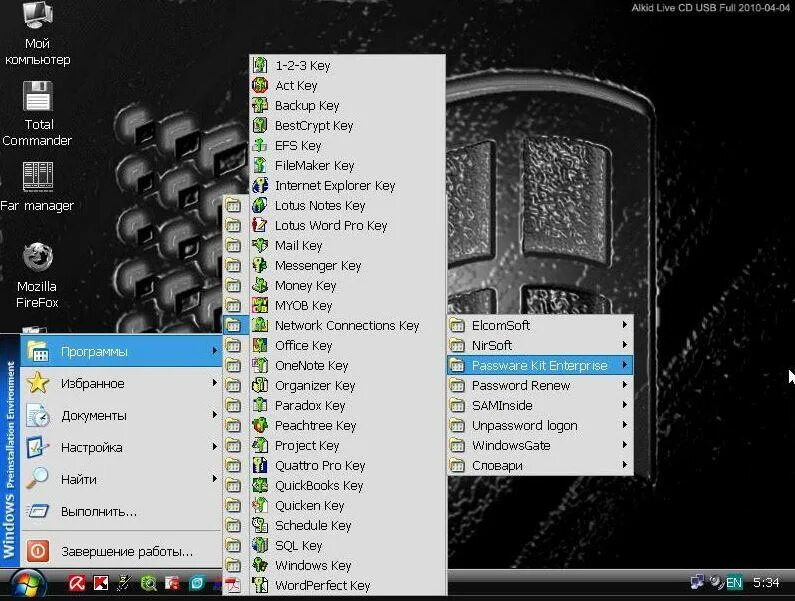The image size is (795, 601).
Task: Click the Backup Key icon
Action: pos(260,105)
